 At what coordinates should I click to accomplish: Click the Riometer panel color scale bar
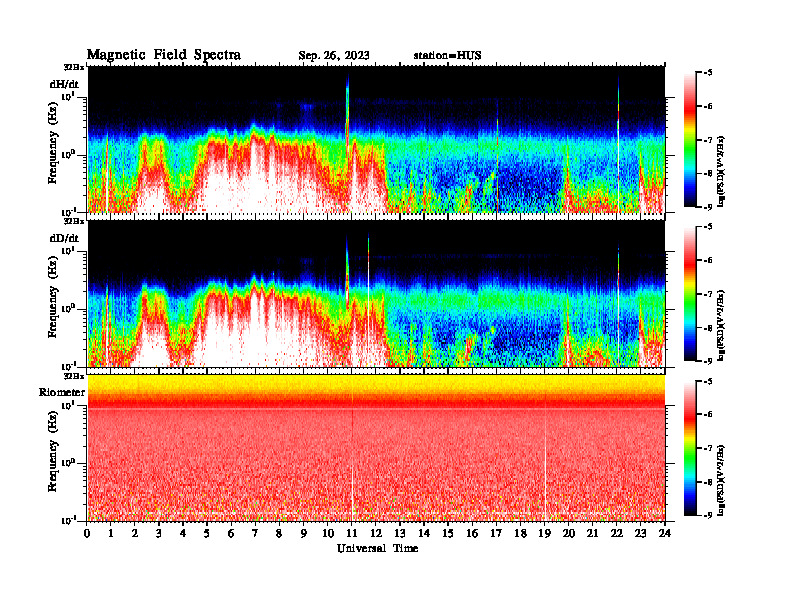pyautogui.click(x=690, y=448)
